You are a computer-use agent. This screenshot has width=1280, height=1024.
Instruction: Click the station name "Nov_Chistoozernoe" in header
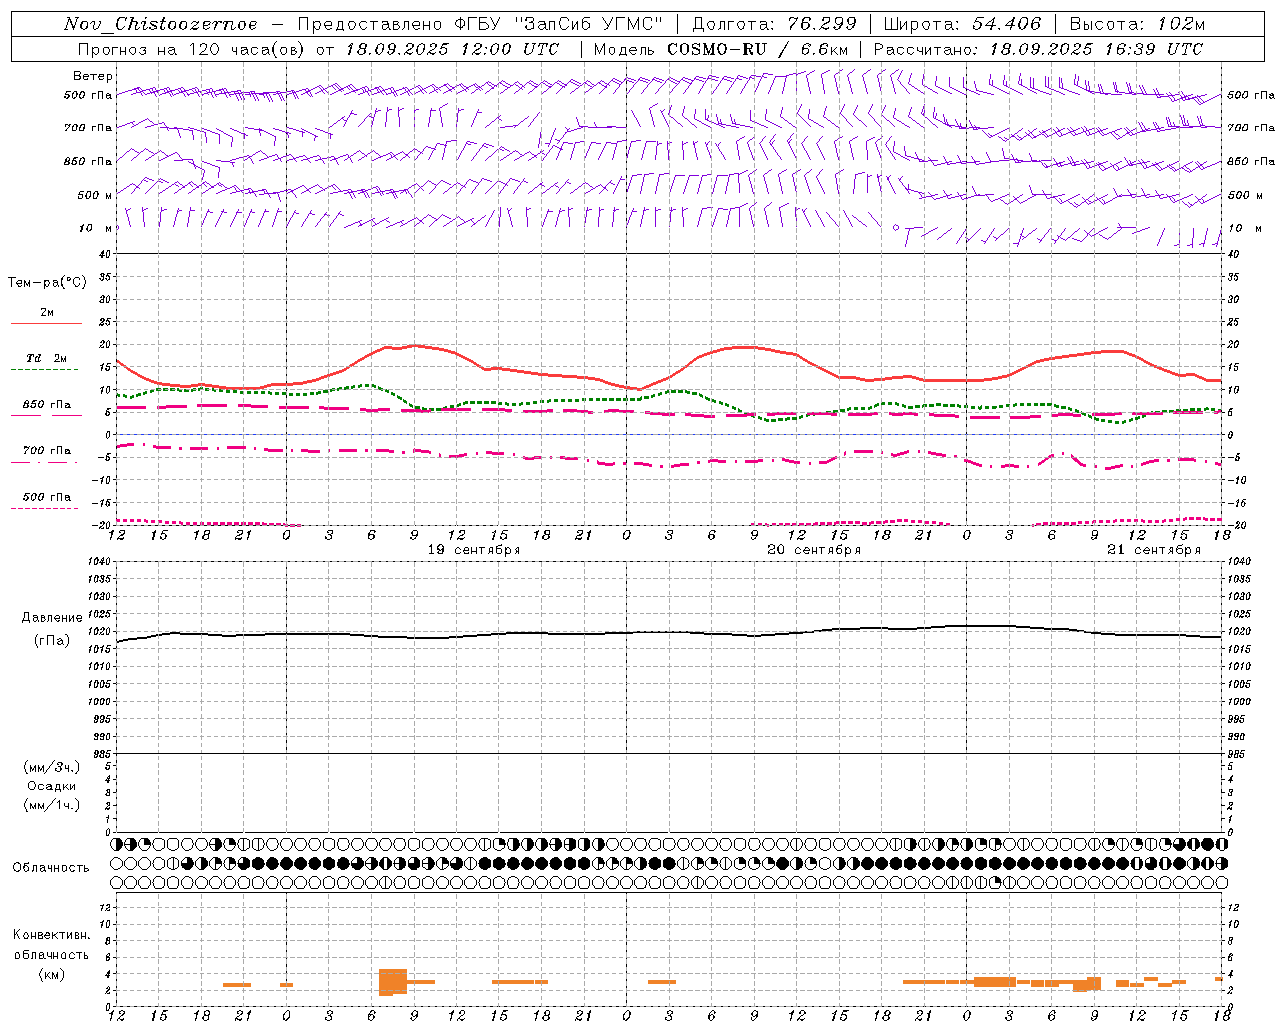160,24
